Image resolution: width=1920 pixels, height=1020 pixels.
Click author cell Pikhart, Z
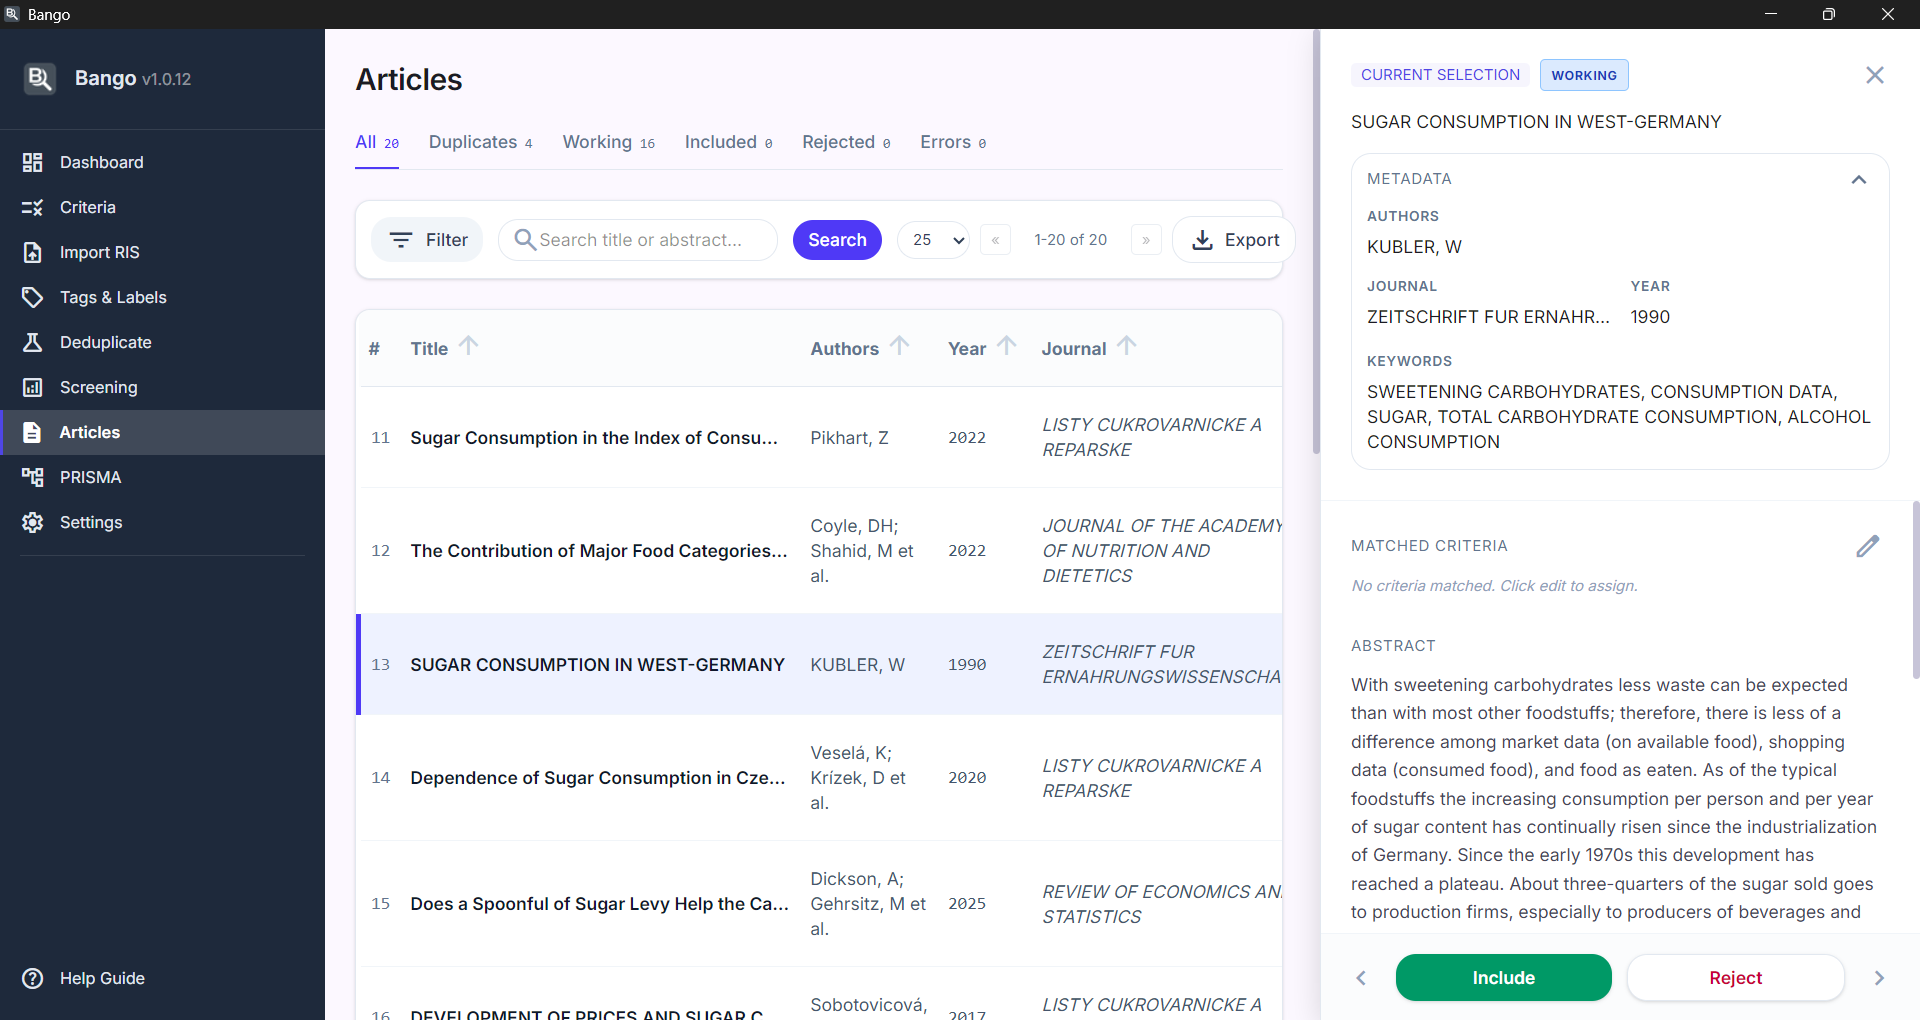pos(849,438)
